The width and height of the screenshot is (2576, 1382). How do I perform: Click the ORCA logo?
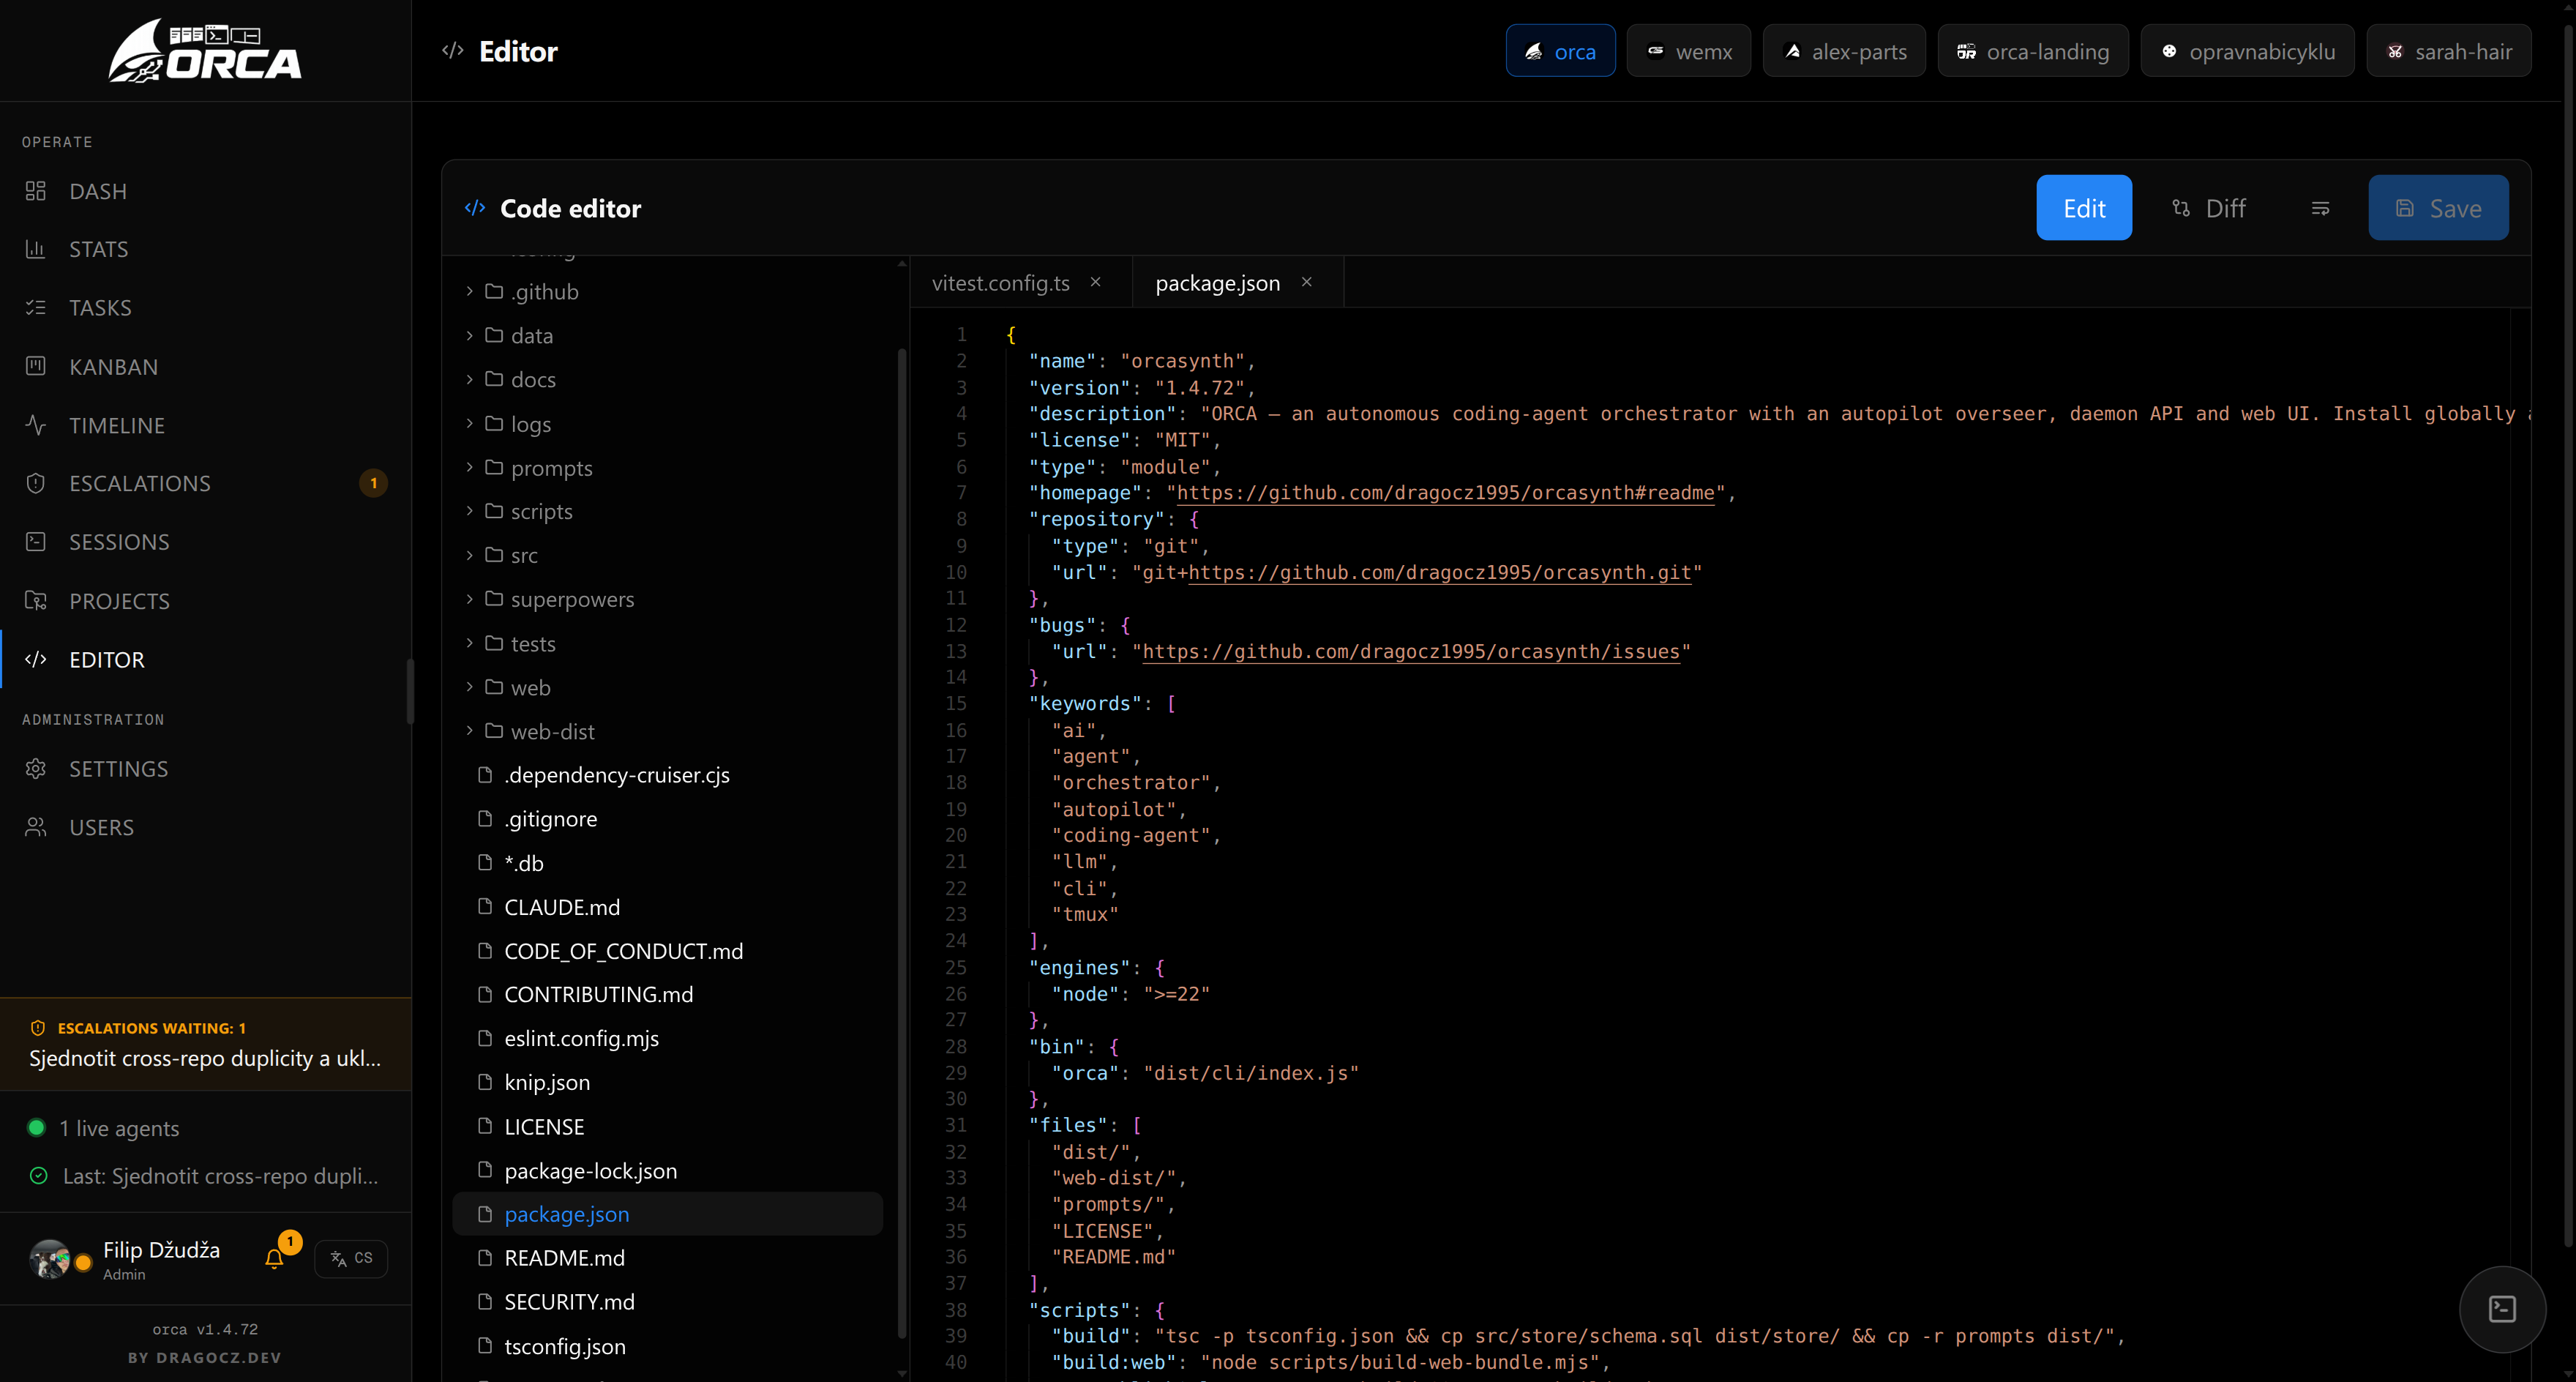205,51
